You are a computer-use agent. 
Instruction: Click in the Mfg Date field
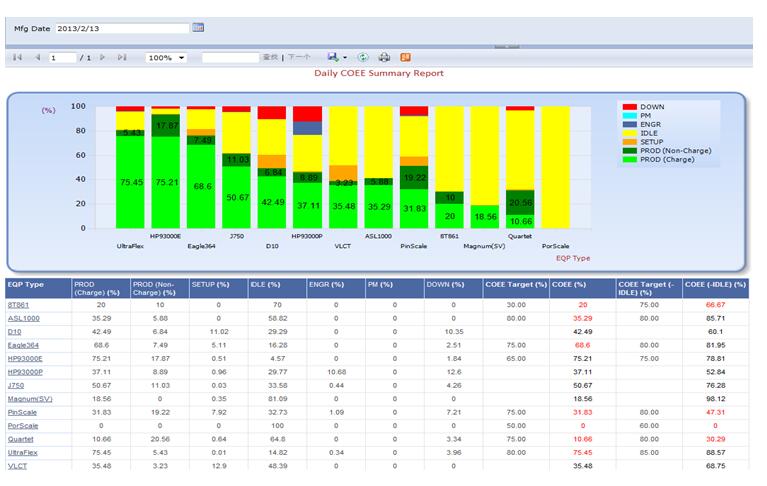(x=120, y=28)
